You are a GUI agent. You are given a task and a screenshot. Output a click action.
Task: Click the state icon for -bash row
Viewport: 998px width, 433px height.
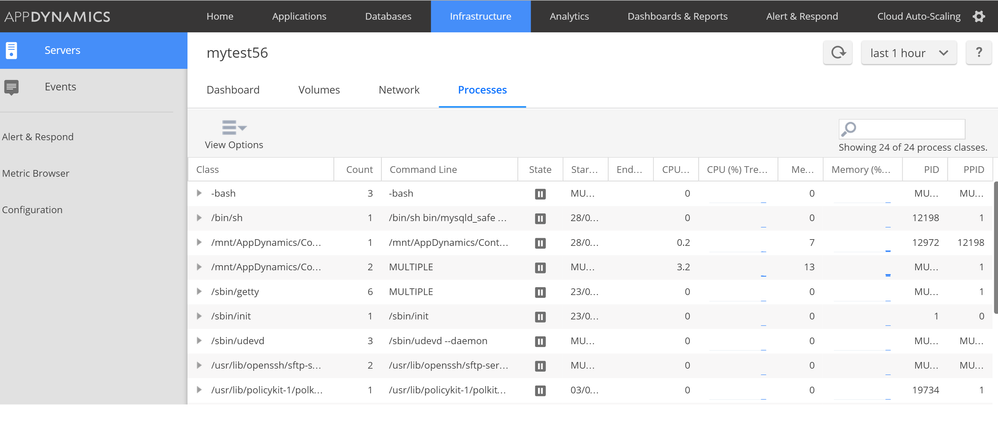point(540,194)
